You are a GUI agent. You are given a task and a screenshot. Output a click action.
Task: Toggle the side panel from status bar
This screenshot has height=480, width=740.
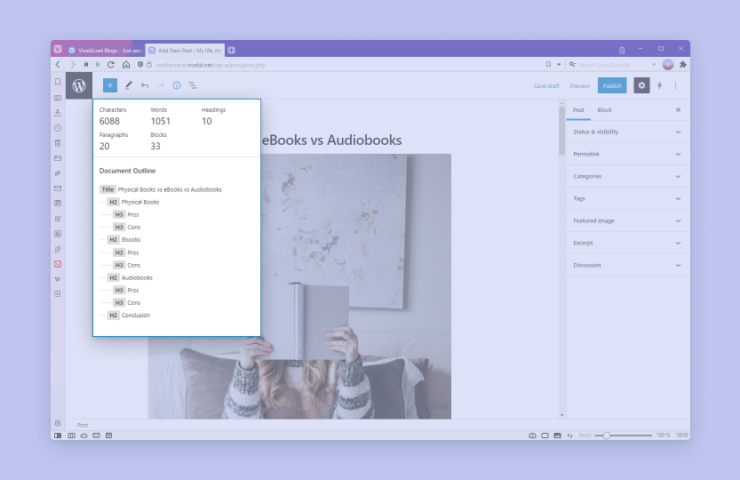58,436
